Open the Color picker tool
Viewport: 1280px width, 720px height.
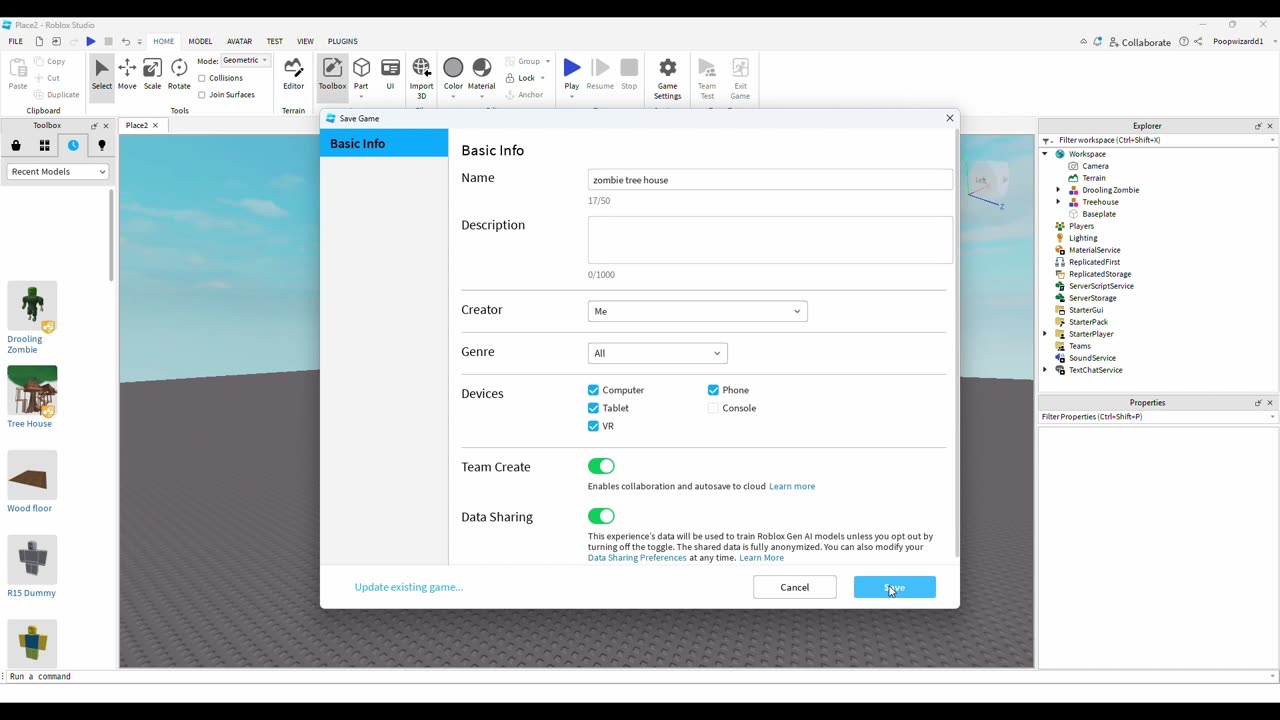coord(453,77)
